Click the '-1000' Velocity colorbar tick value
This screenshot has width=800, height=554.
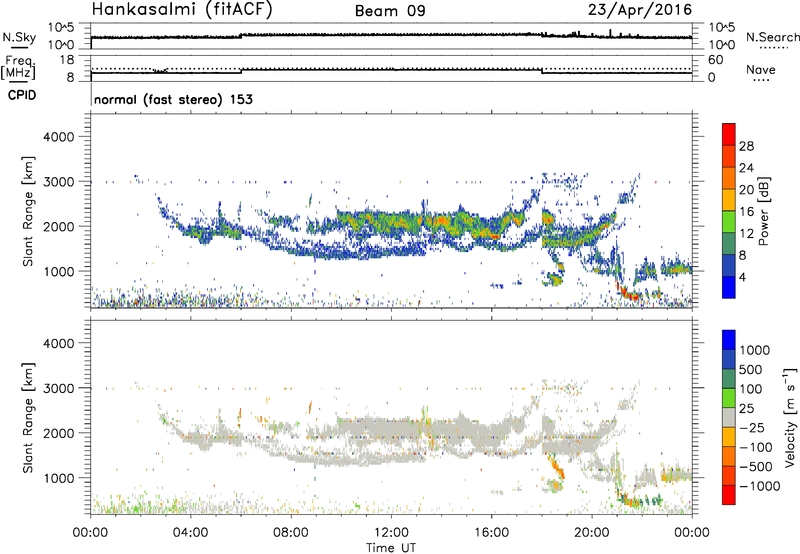(x=759, y=486)
